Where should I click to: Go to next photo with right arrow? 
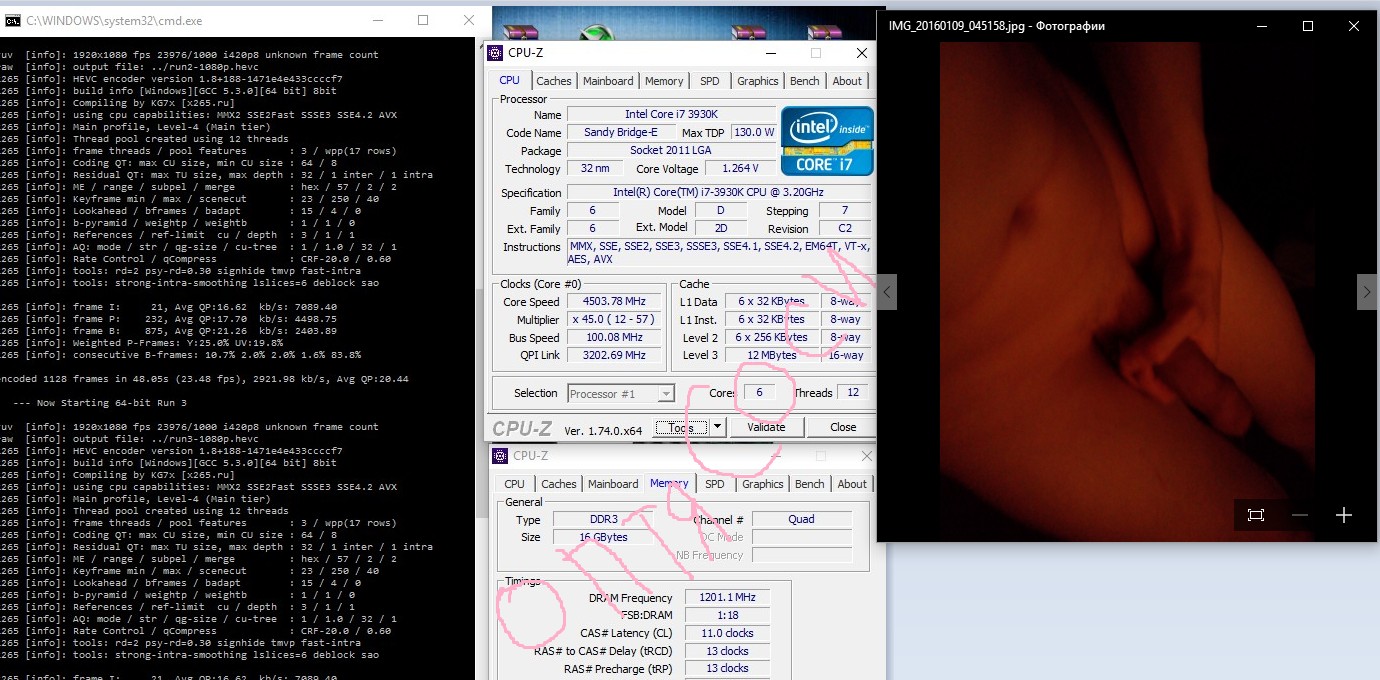pos(1366,292)
